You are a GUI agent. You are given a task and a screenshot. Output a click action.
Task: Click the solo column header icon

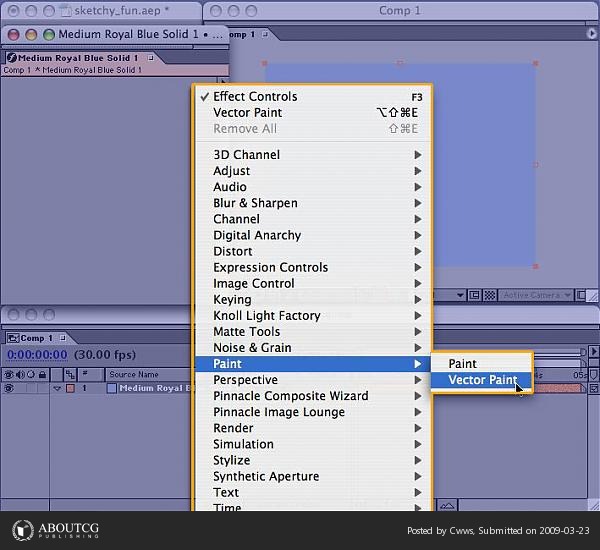click(31, 374)
